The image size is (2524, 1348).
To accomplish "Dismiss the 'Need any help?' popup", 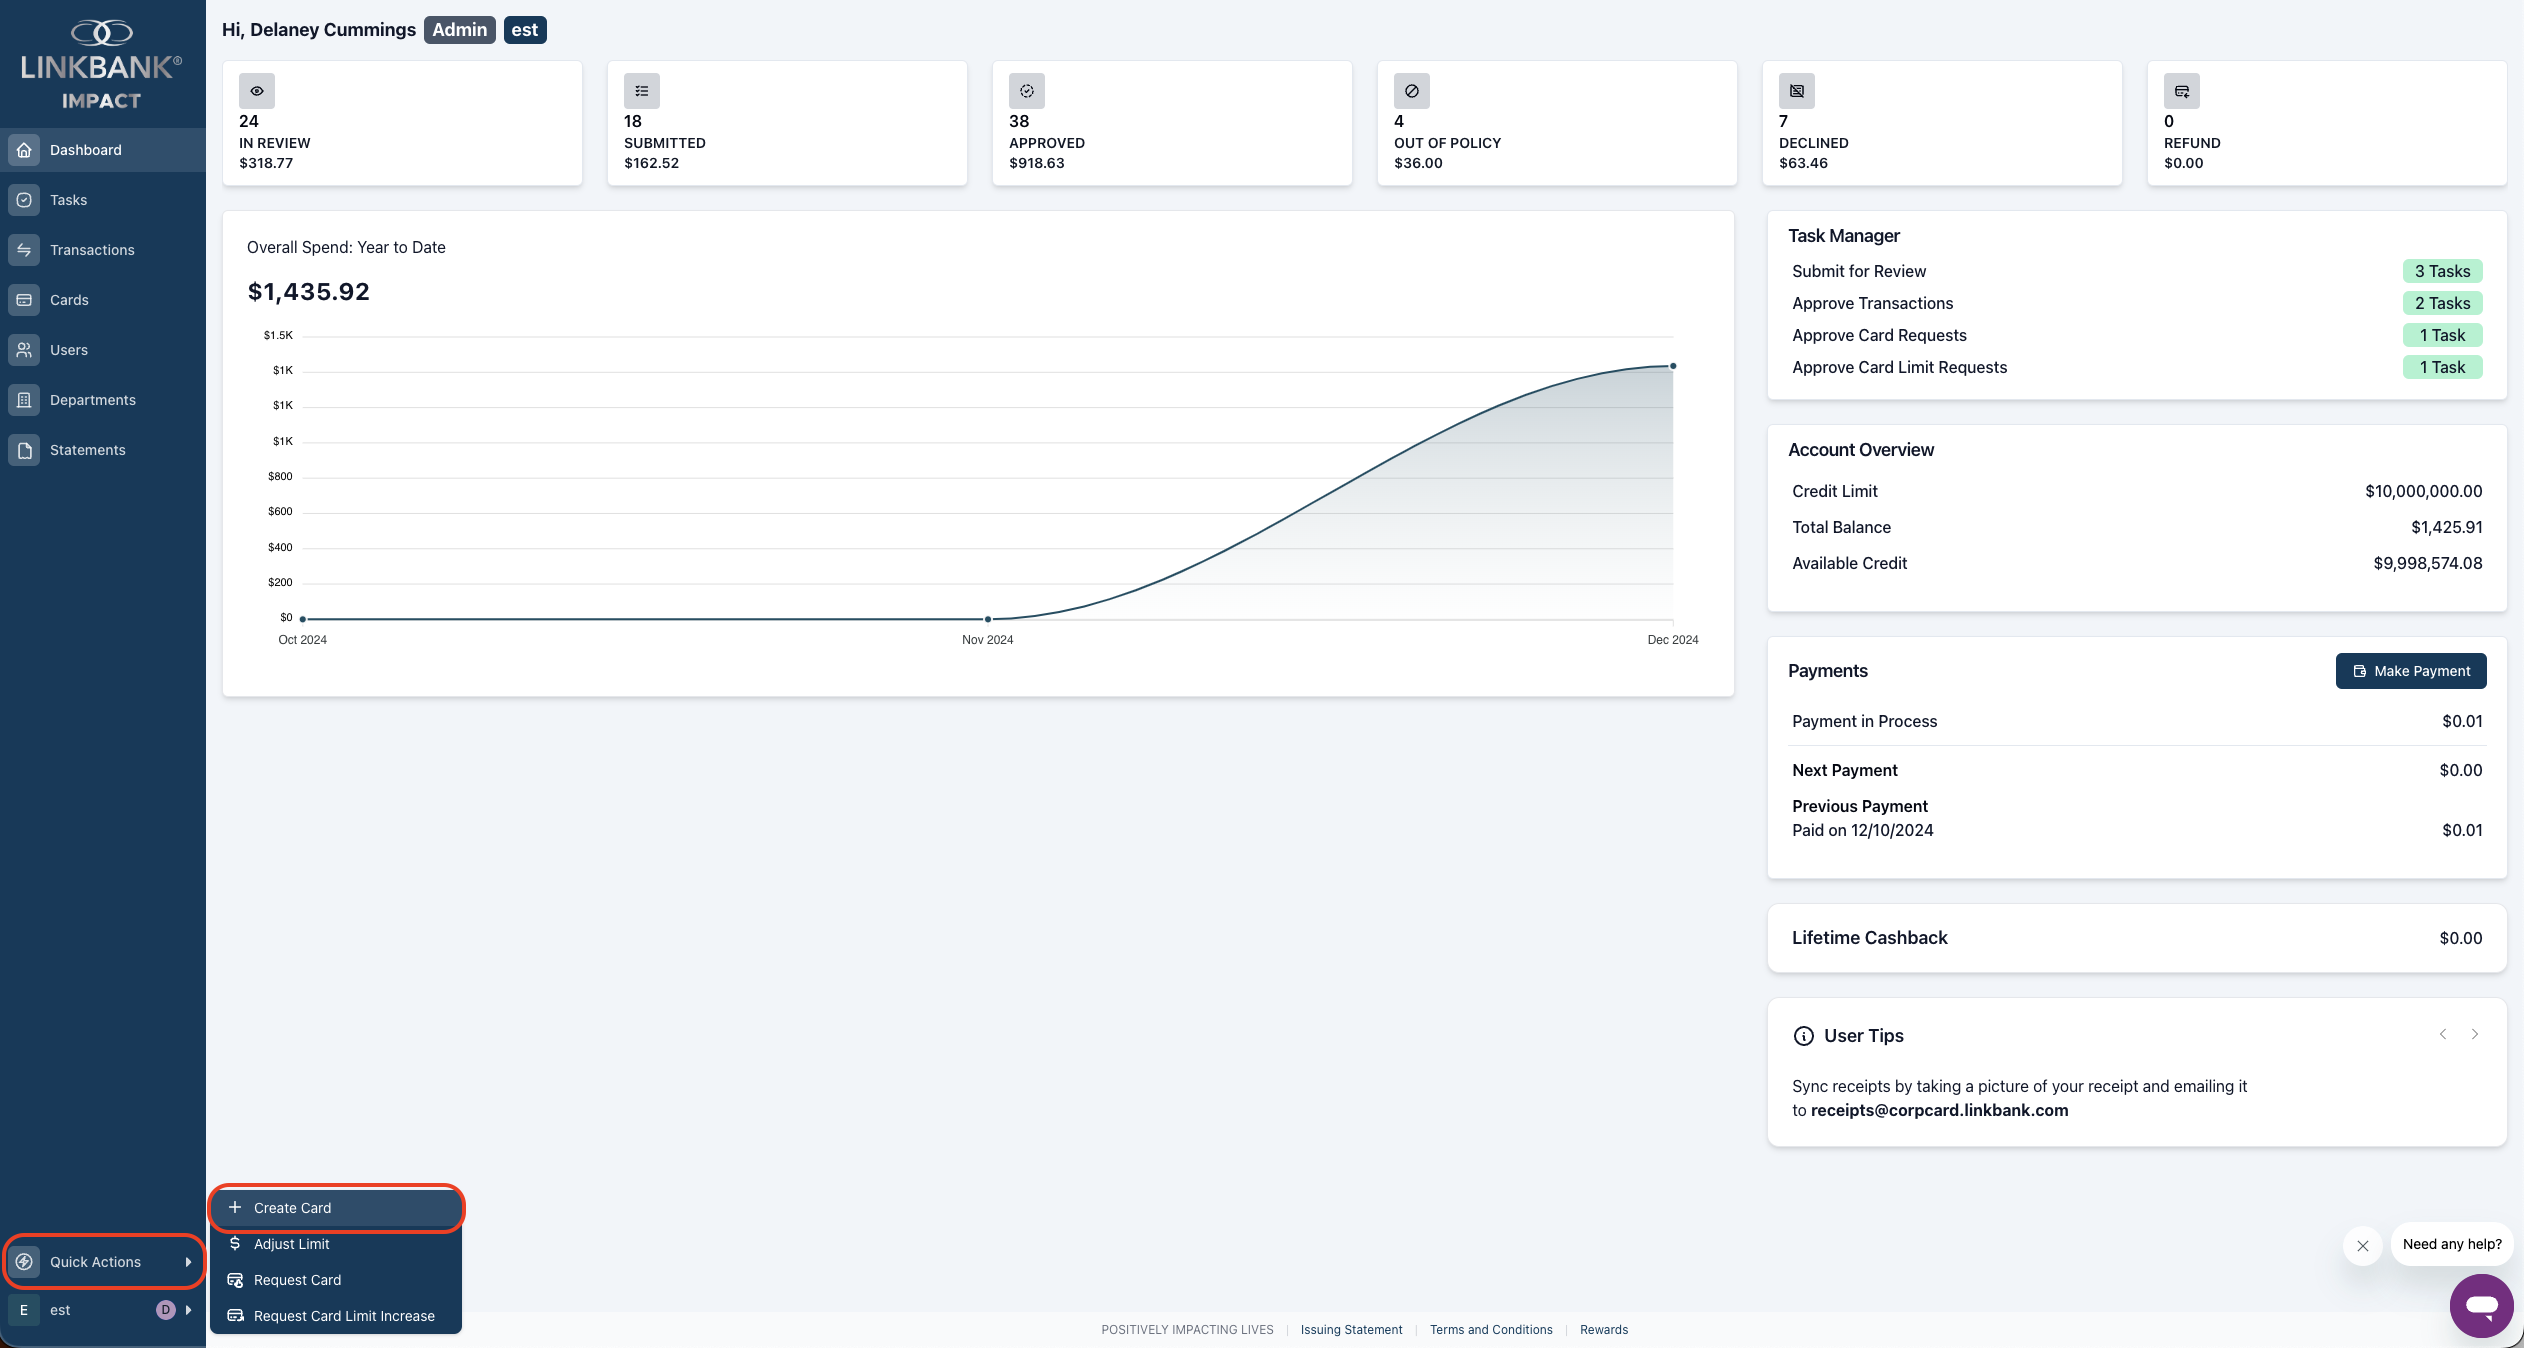I will pyautogui.click(x=2363, y=1246).
